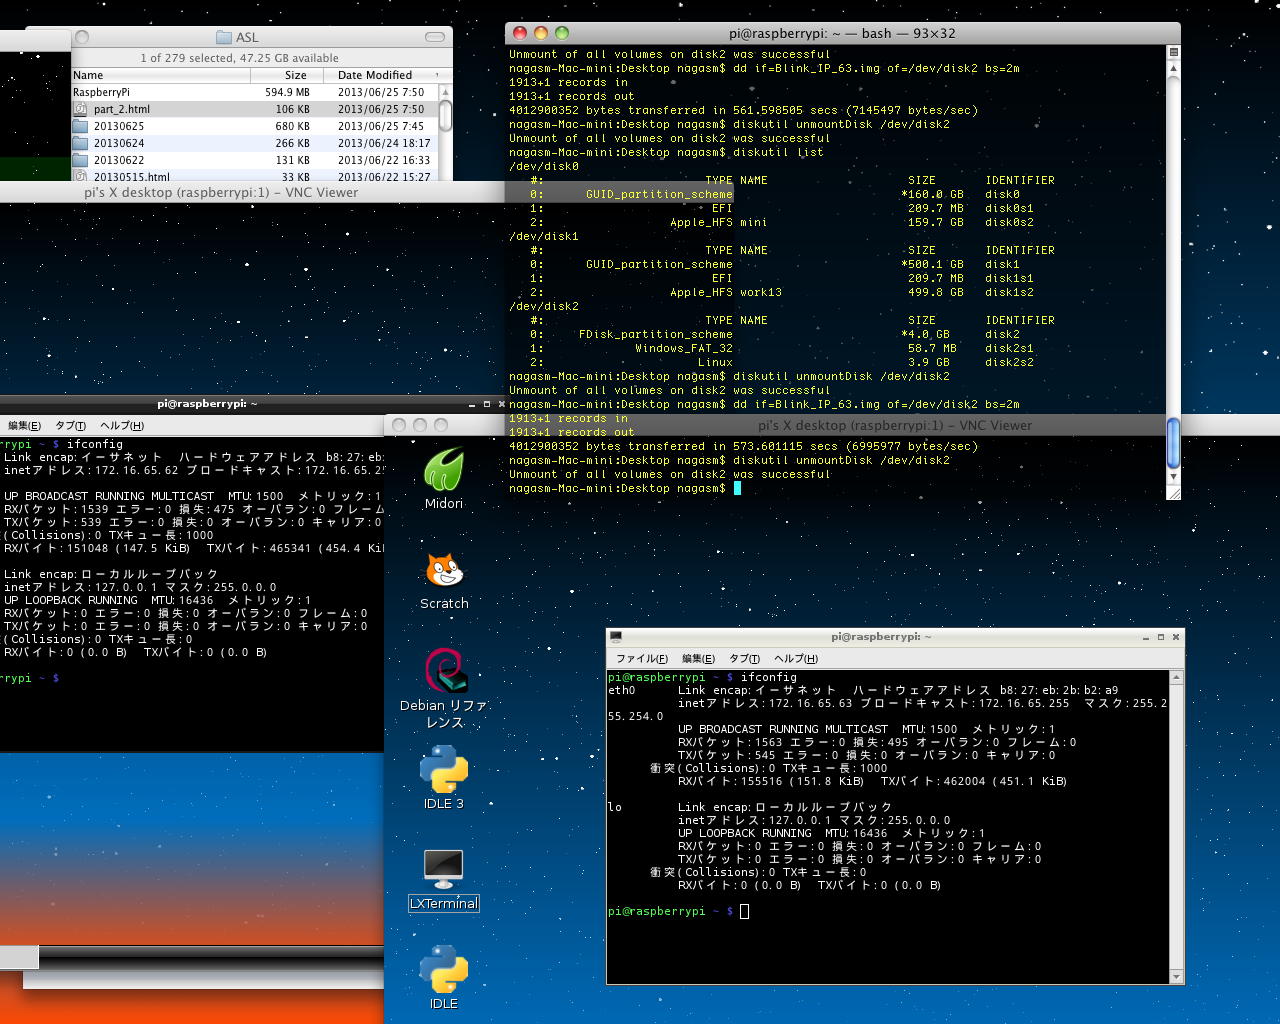
Task: Toggle sort order arrow on Date Modified column
Action: pyautogui.click(x=437, y=76)
